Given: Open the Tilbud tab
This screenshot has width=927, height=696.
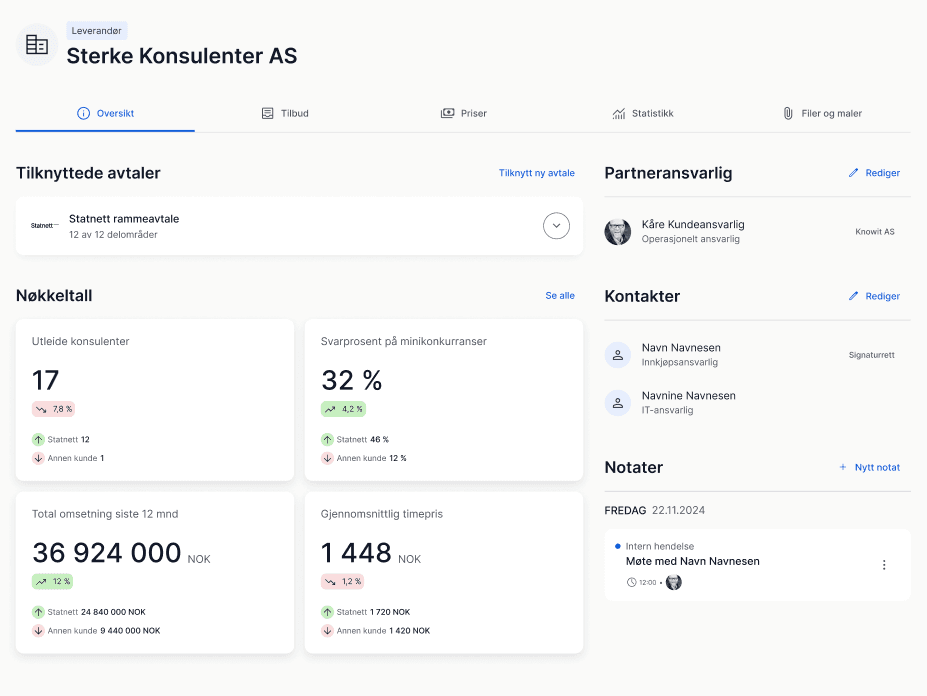Looking at the screenshot, I should [x=286, y=113].
